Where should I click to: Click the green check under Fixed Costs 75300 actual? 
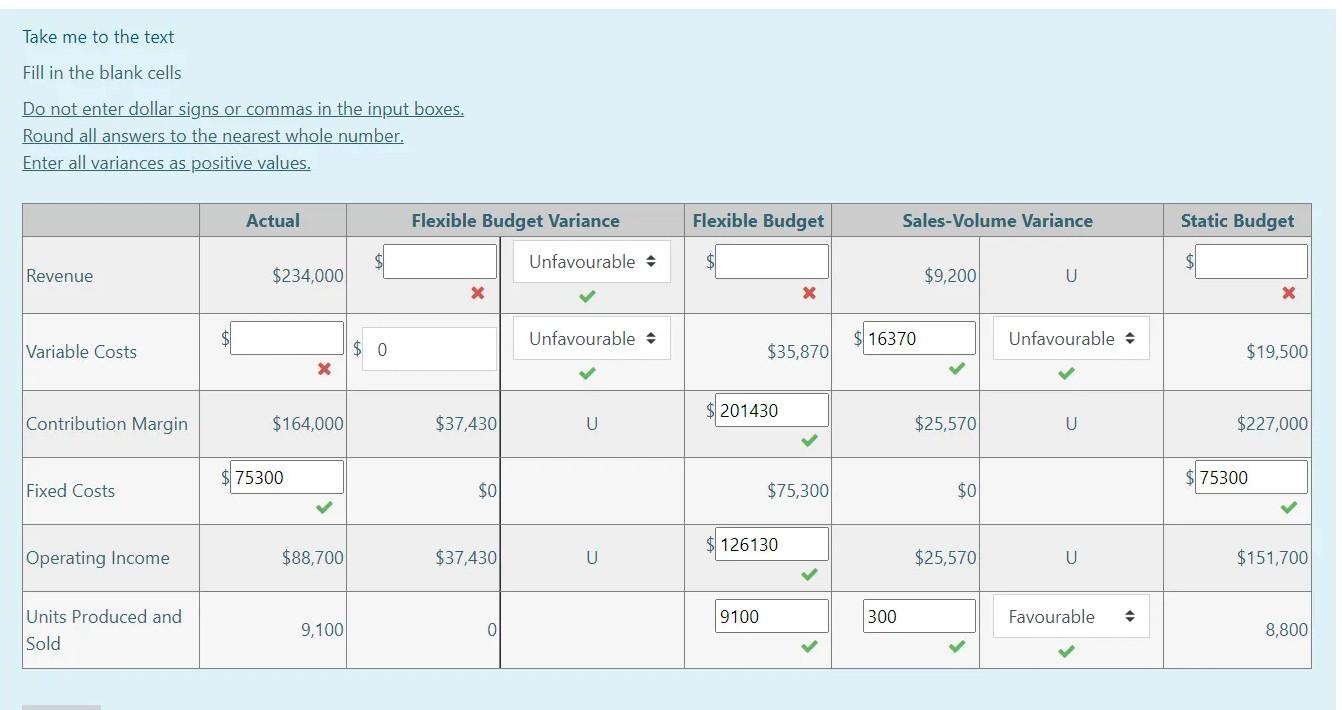point(322,508)
